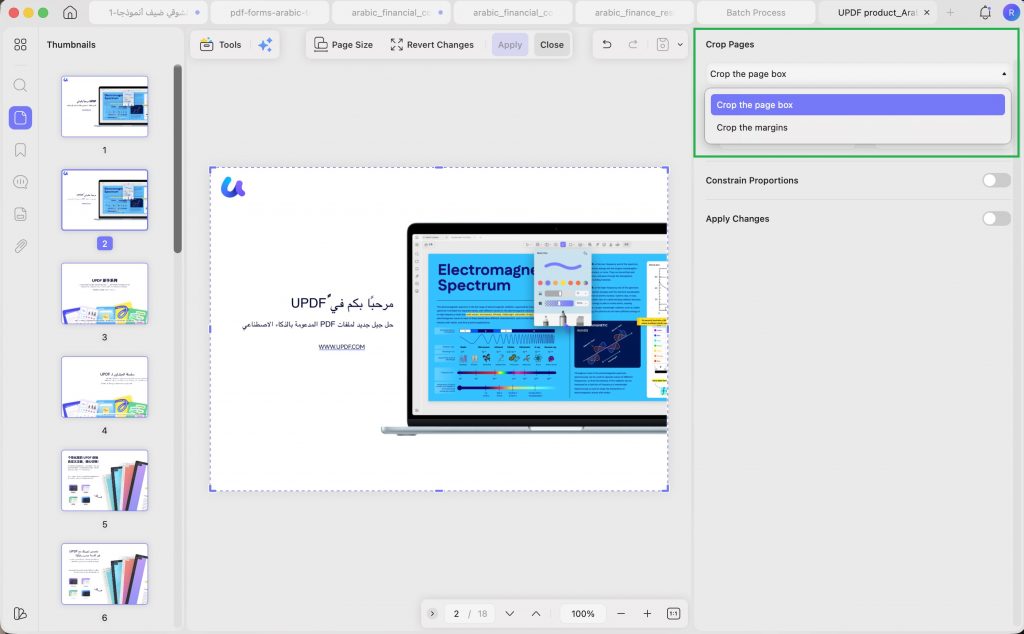This screenshot has height=634, width=1024.
Task: Select page 4 thumbnail
Action: tap(104, 387)
